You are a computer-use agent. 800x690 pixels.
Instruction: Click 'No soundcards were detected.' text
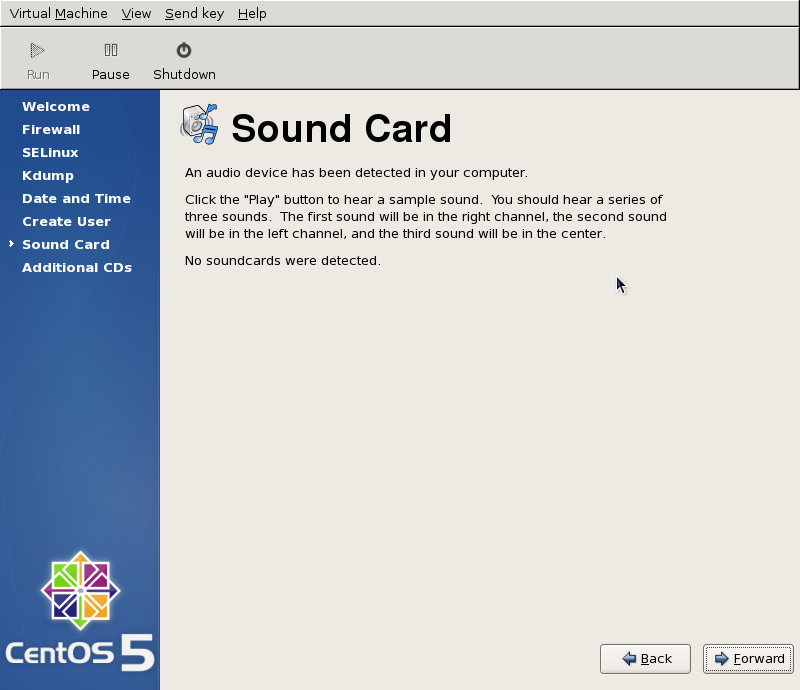point(283,261)
